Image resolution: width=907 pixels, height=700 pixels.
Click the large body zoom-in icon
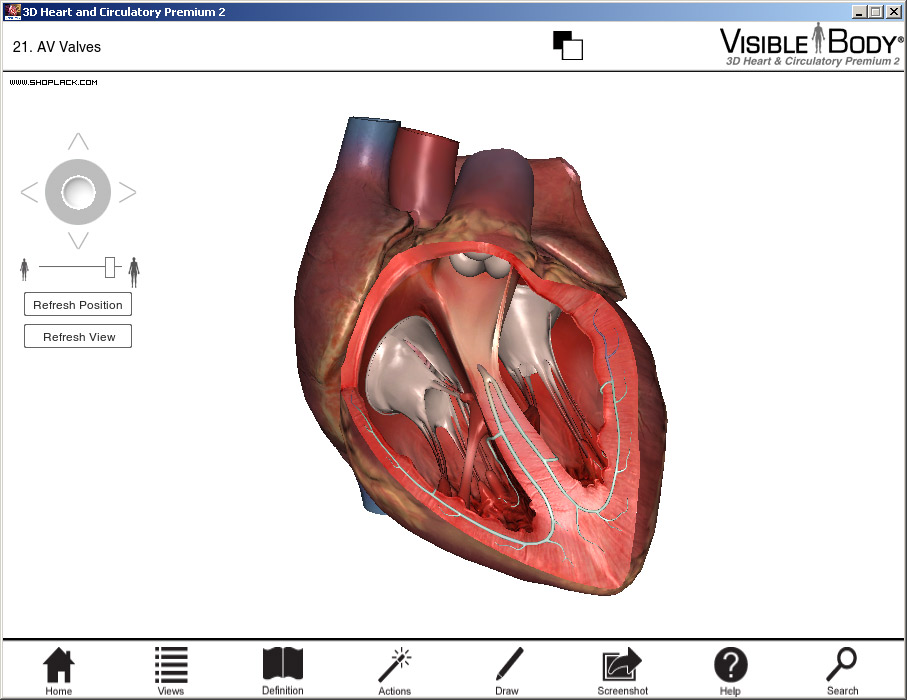point(134,272)
